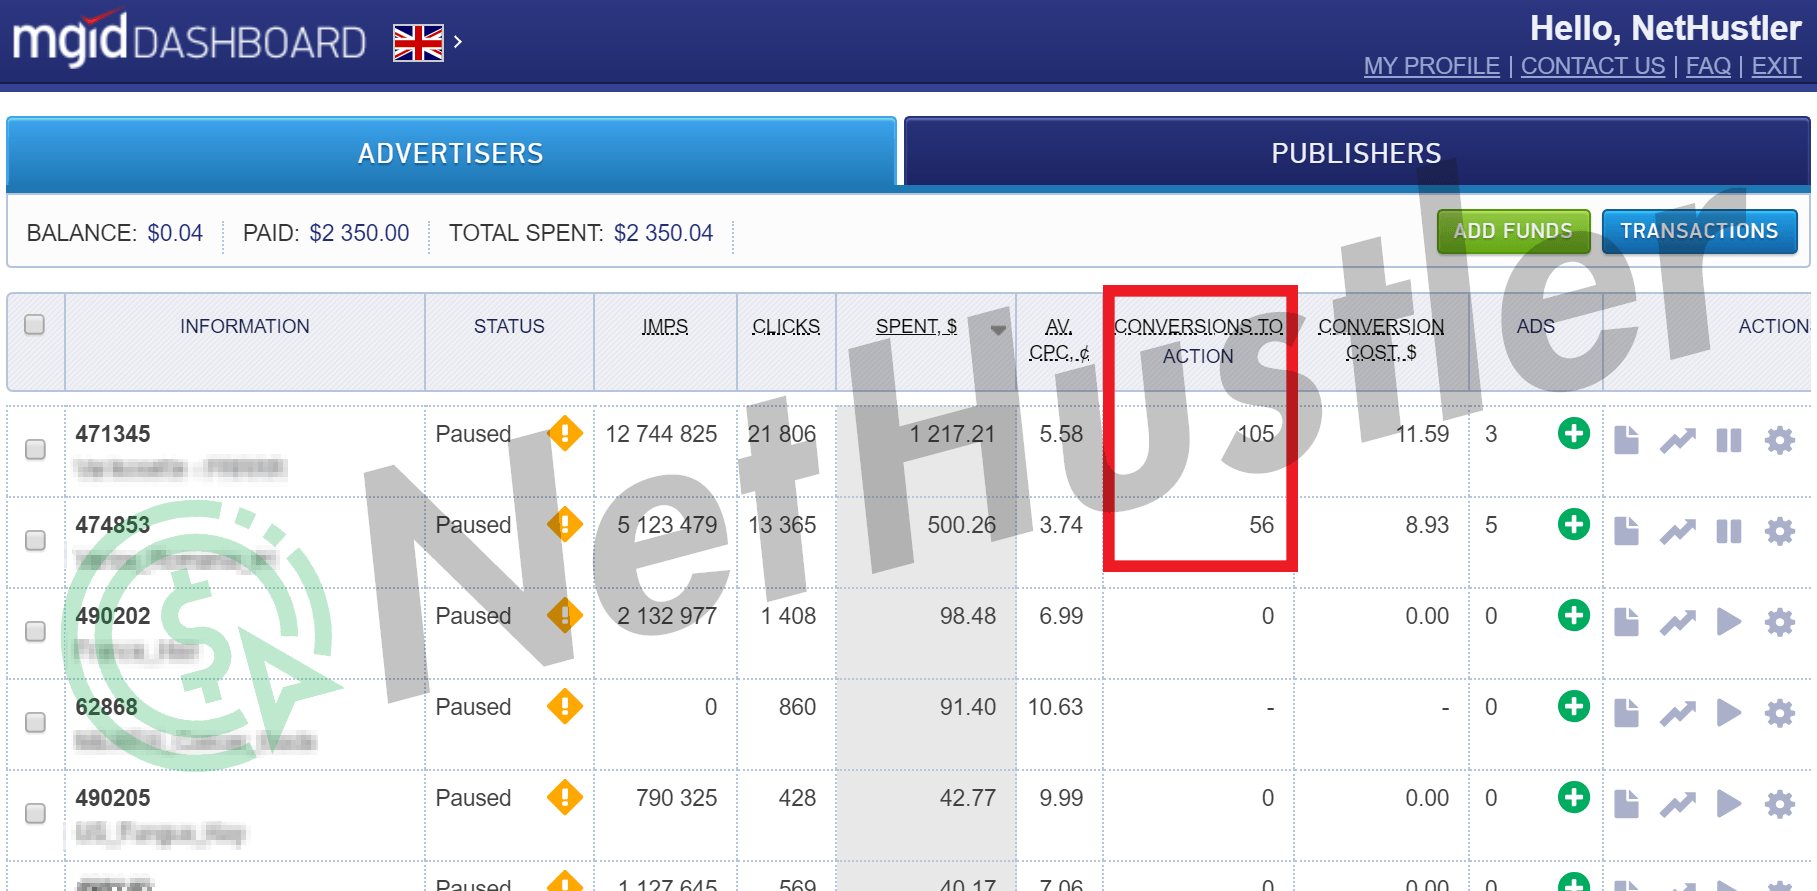Click the green plus icon for campaign 490205
Screen dimensions: 1817x891
[x=1573, y=798]
